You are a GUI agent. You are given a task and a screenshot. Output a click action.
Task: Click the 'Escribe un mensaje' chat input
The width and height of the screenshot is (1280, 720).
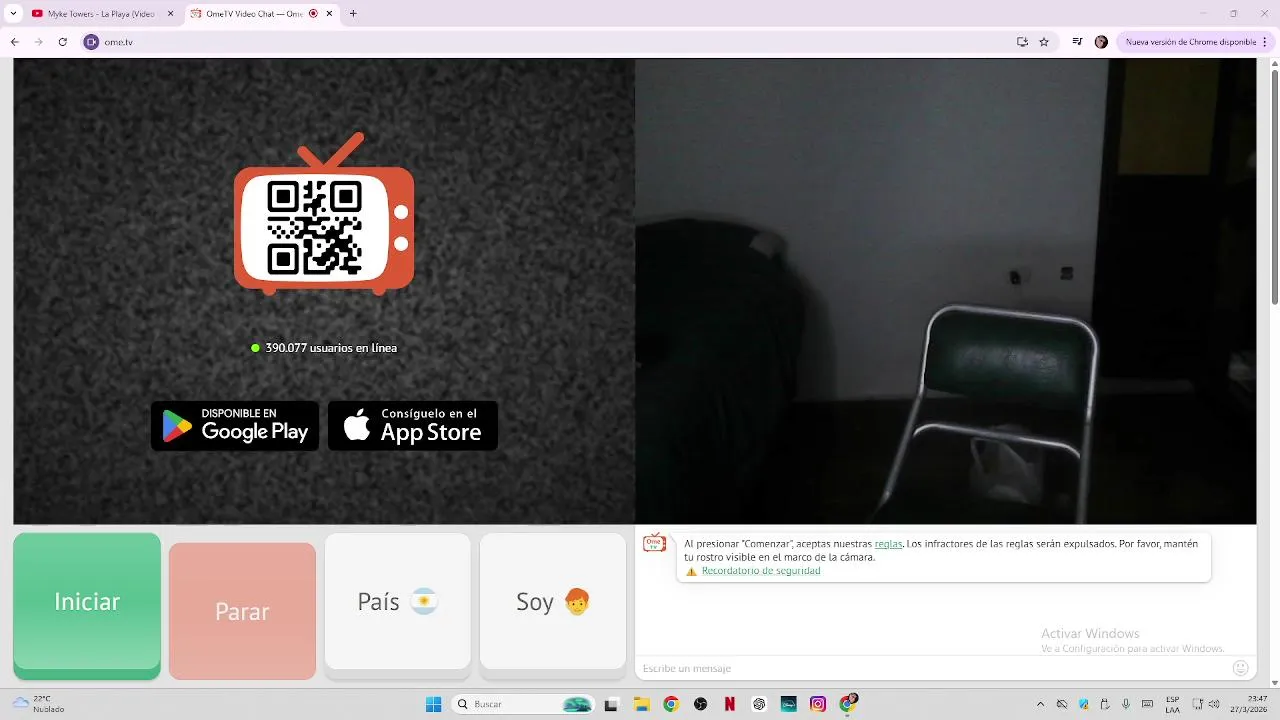pos(930,668)
